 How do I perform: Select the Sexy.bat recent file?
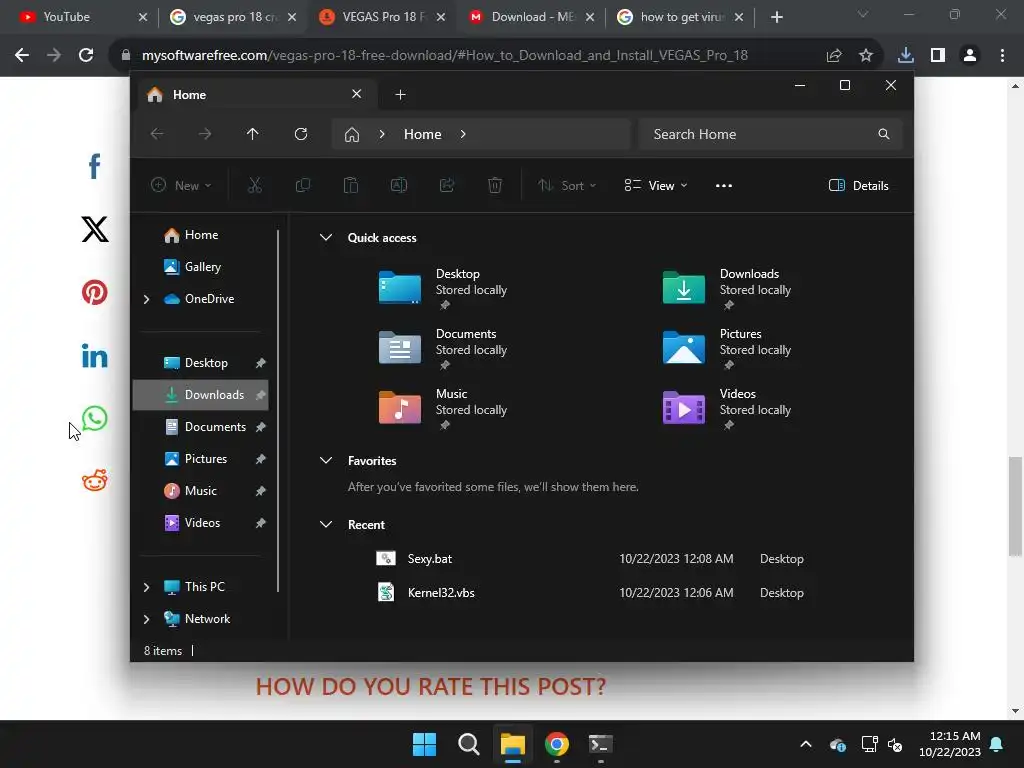(x=590, y=558)
